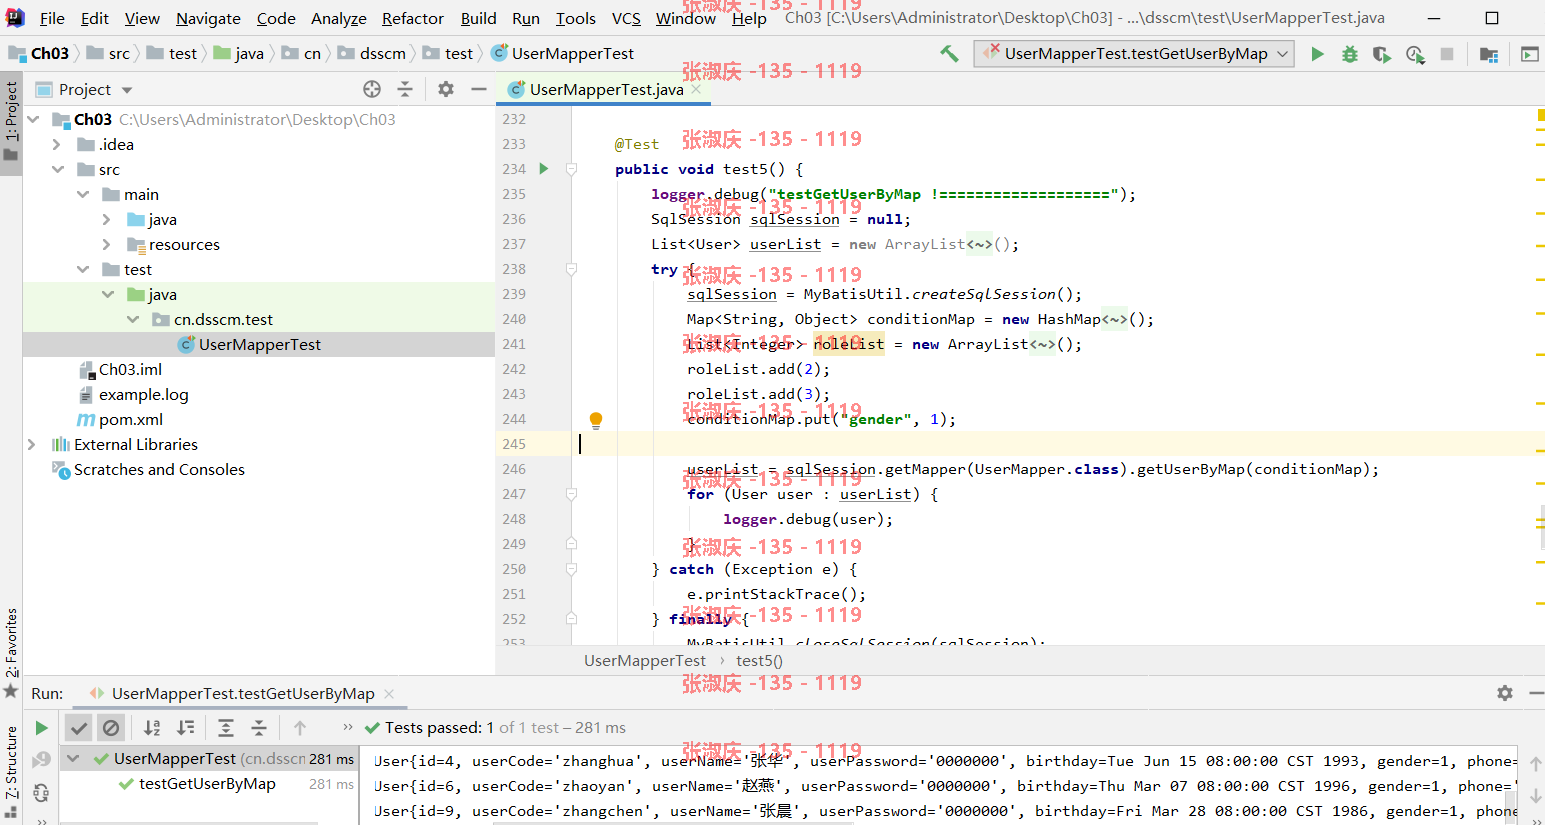Click test5() breadcrumb below editor
The image size is (1545, 825).
(759, 660)
